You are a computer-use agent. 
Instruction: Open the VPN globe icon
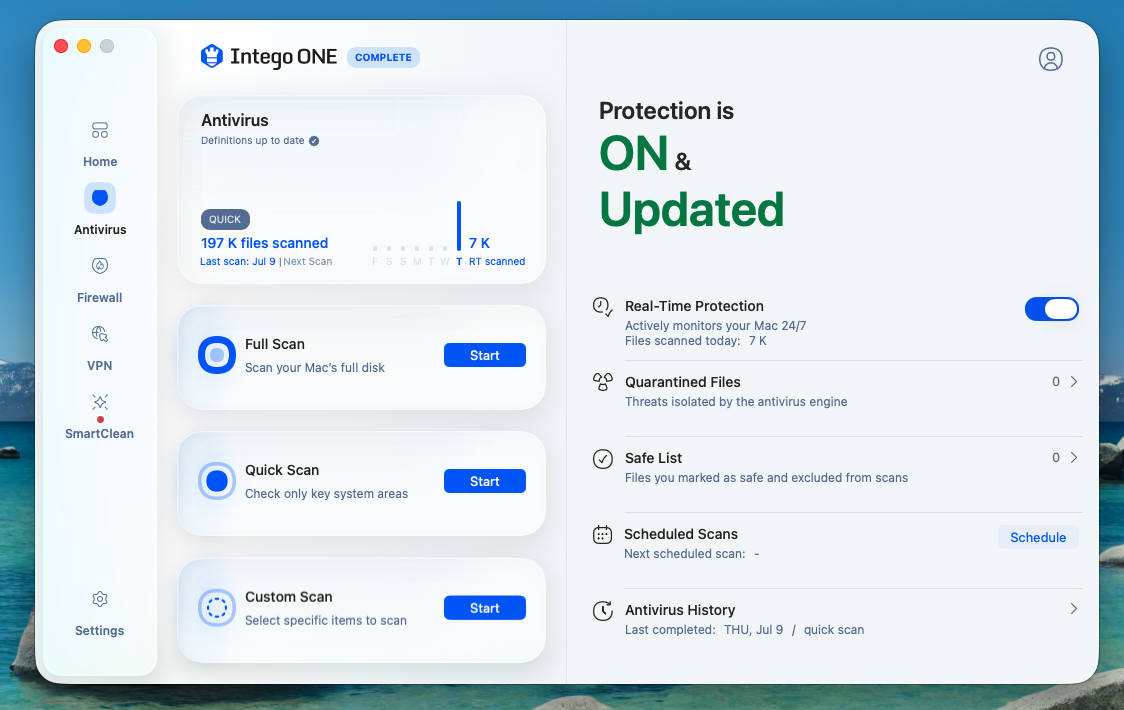[x=100, y=333]
